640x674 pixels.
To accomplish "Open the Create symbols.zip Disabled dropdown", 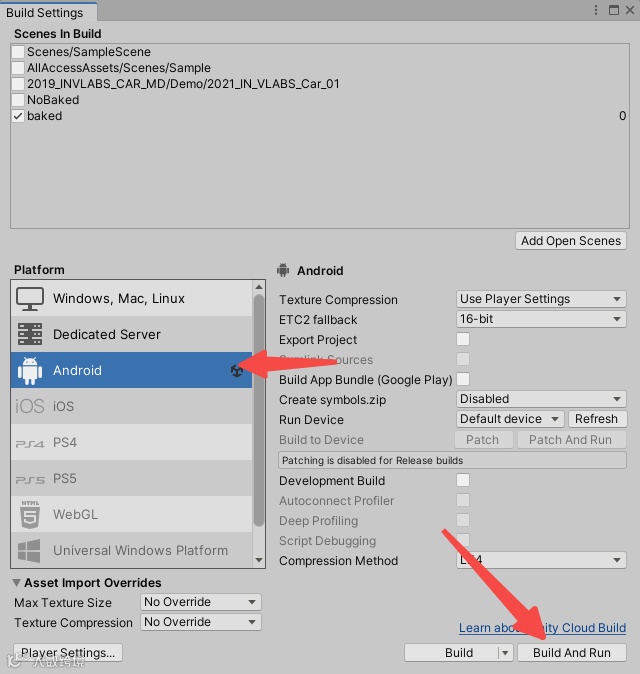I will [541, 399].
